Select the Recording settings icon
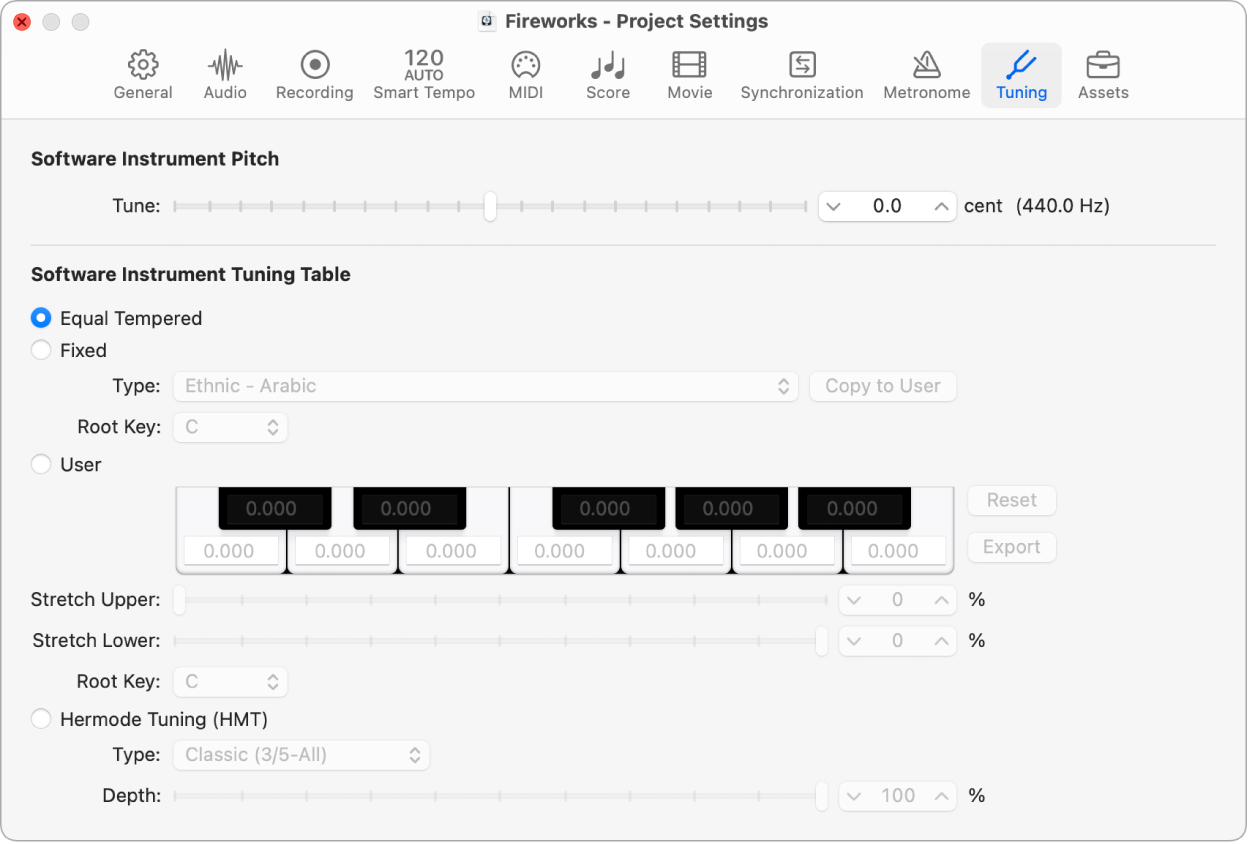This screenshot has height=844, width=1248. click(x=314, y=75)
